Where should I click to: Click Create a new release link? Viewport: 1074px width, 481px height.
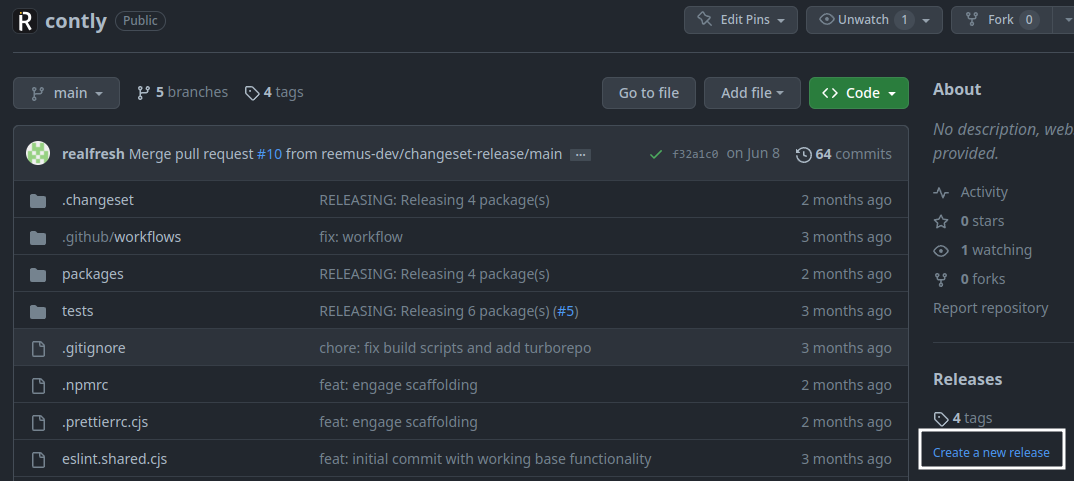(991, 452)
